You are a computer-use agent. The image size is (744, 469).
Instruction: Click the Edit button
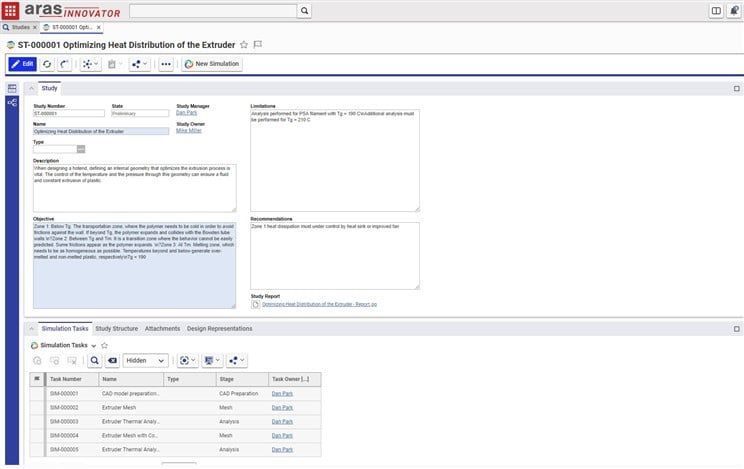pos(22,64)
